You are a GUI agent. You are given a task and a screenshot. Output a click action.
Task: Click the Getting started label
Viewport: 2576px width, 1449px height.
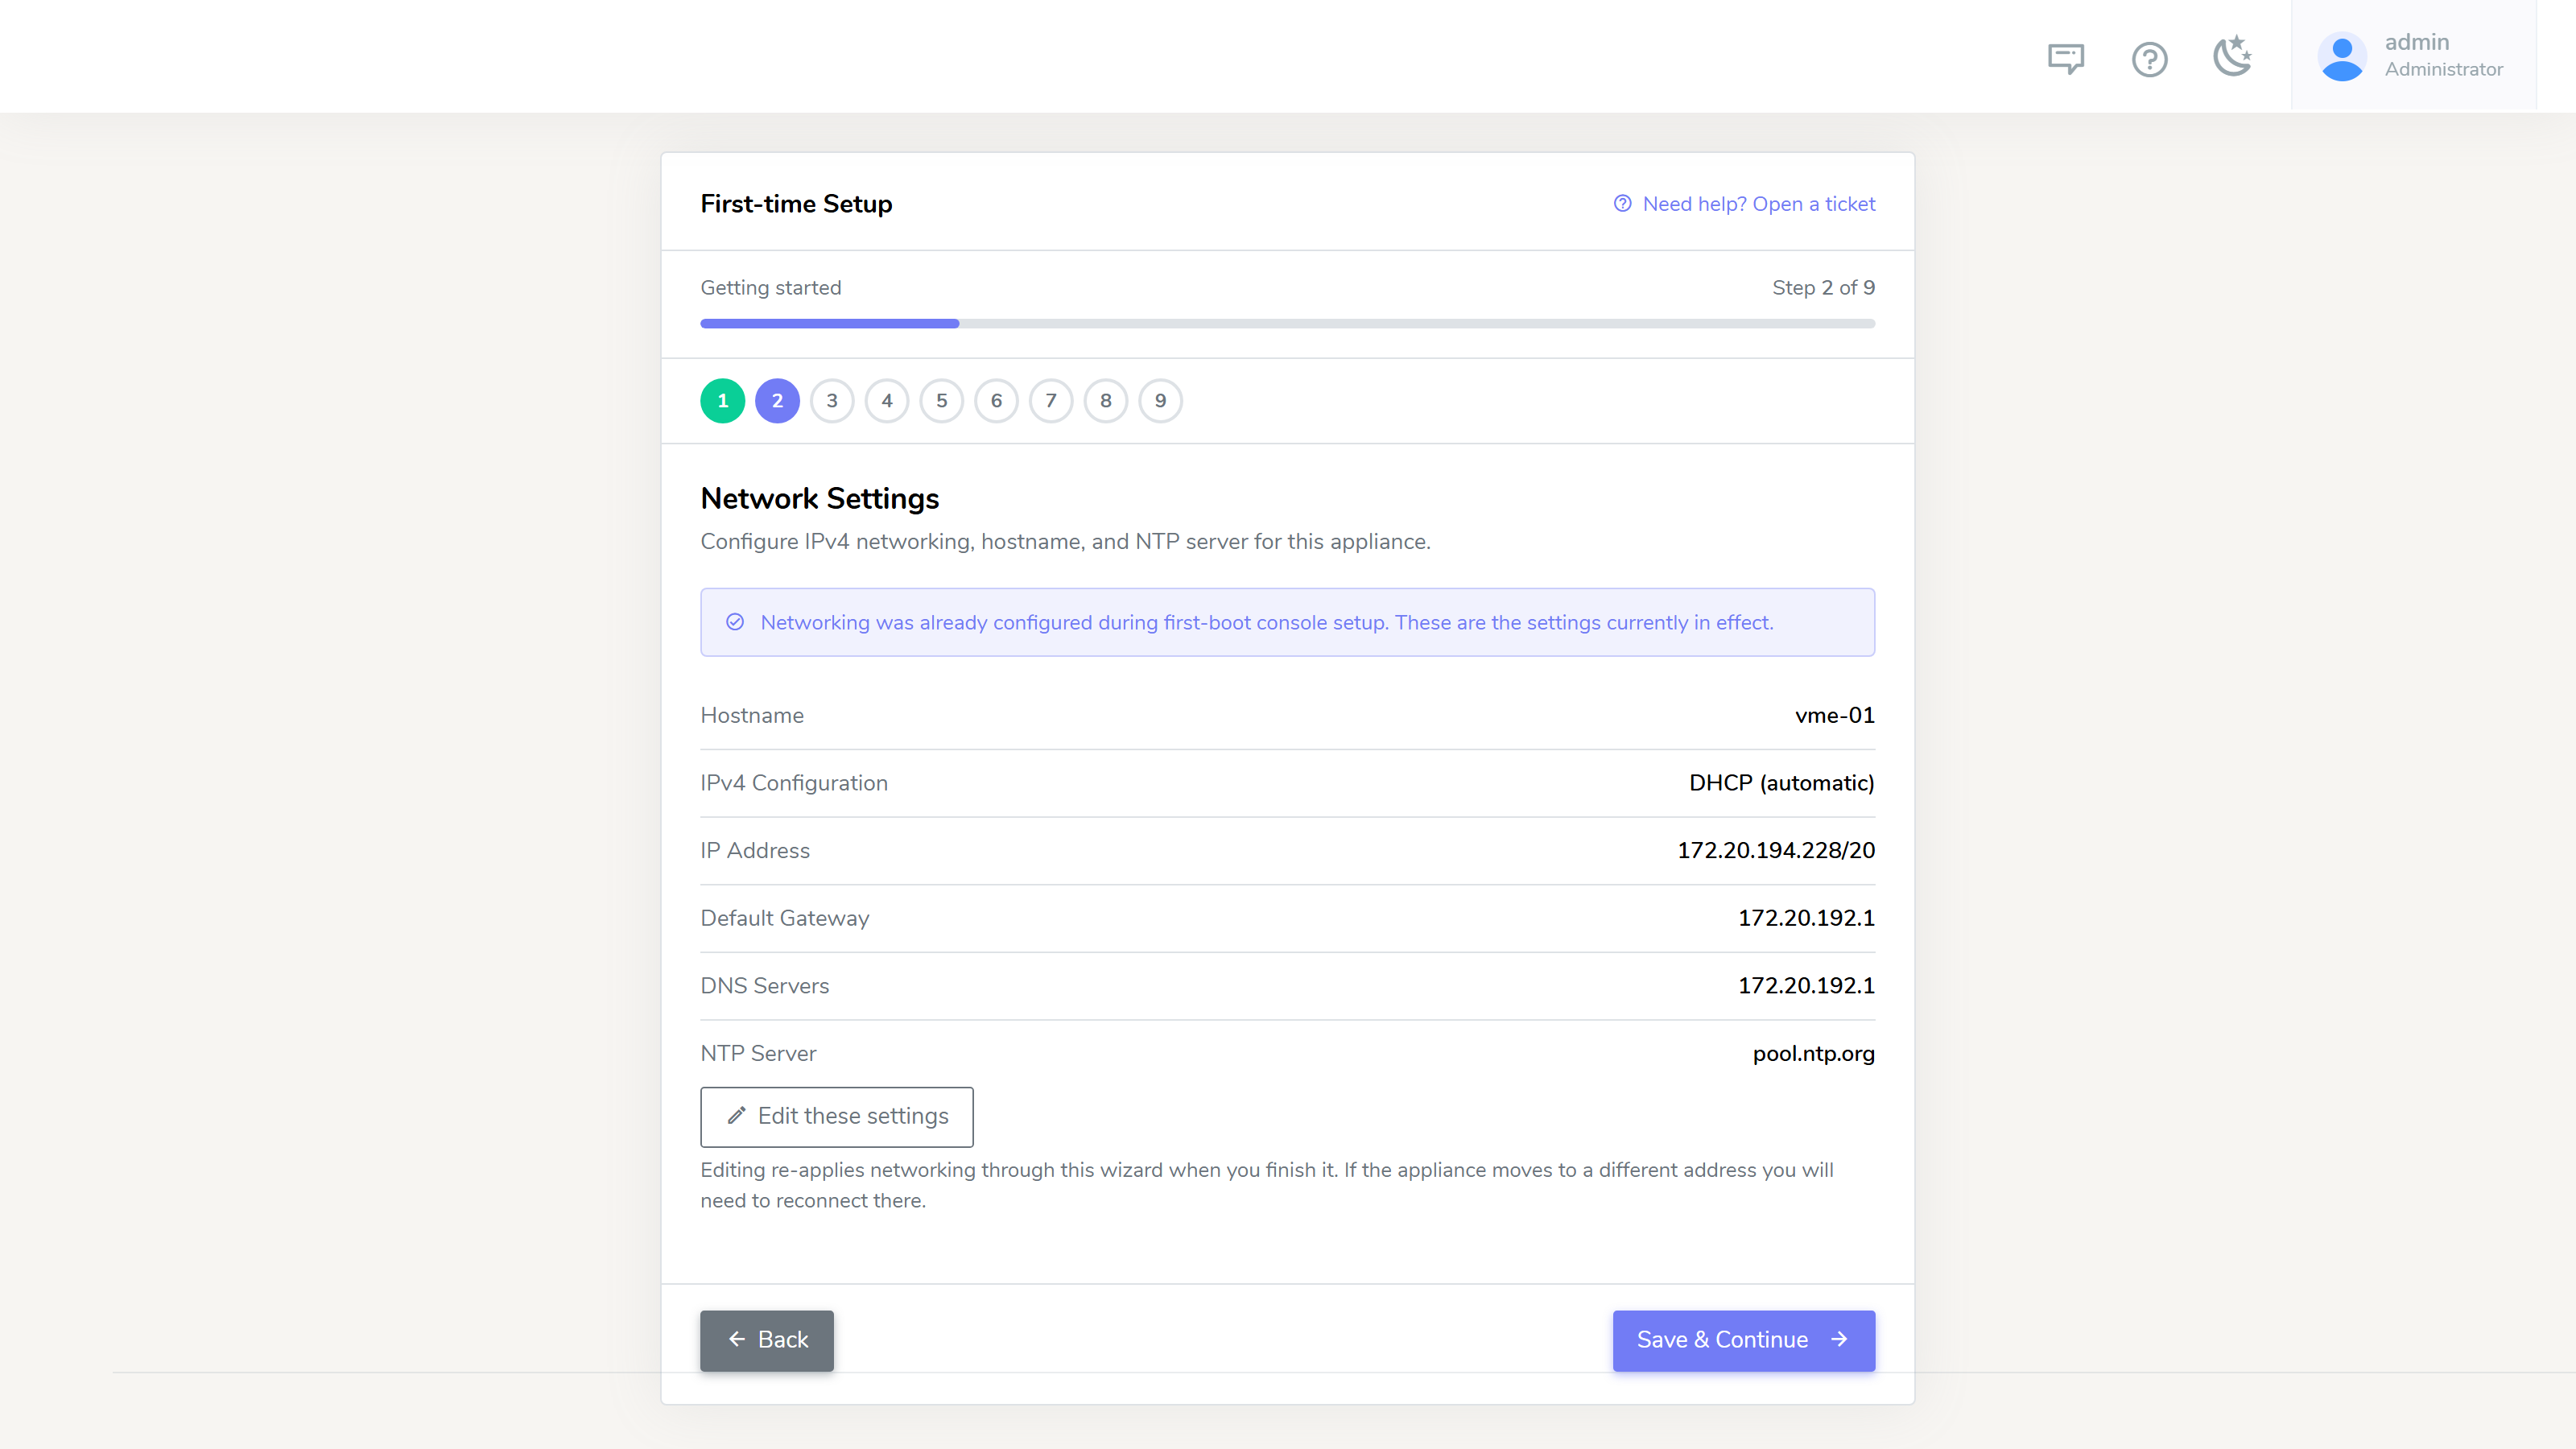771,288
